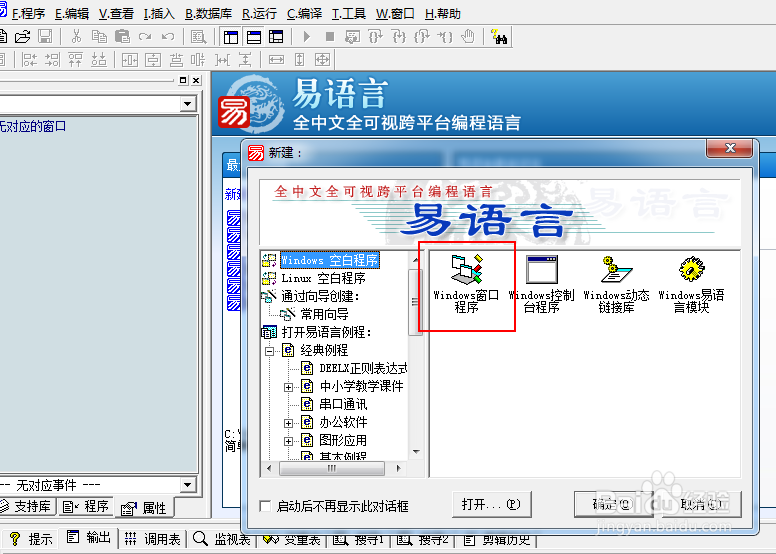Click the Run play triangle icon
This screenshot has height=554, width=776.
click(307, 37)
